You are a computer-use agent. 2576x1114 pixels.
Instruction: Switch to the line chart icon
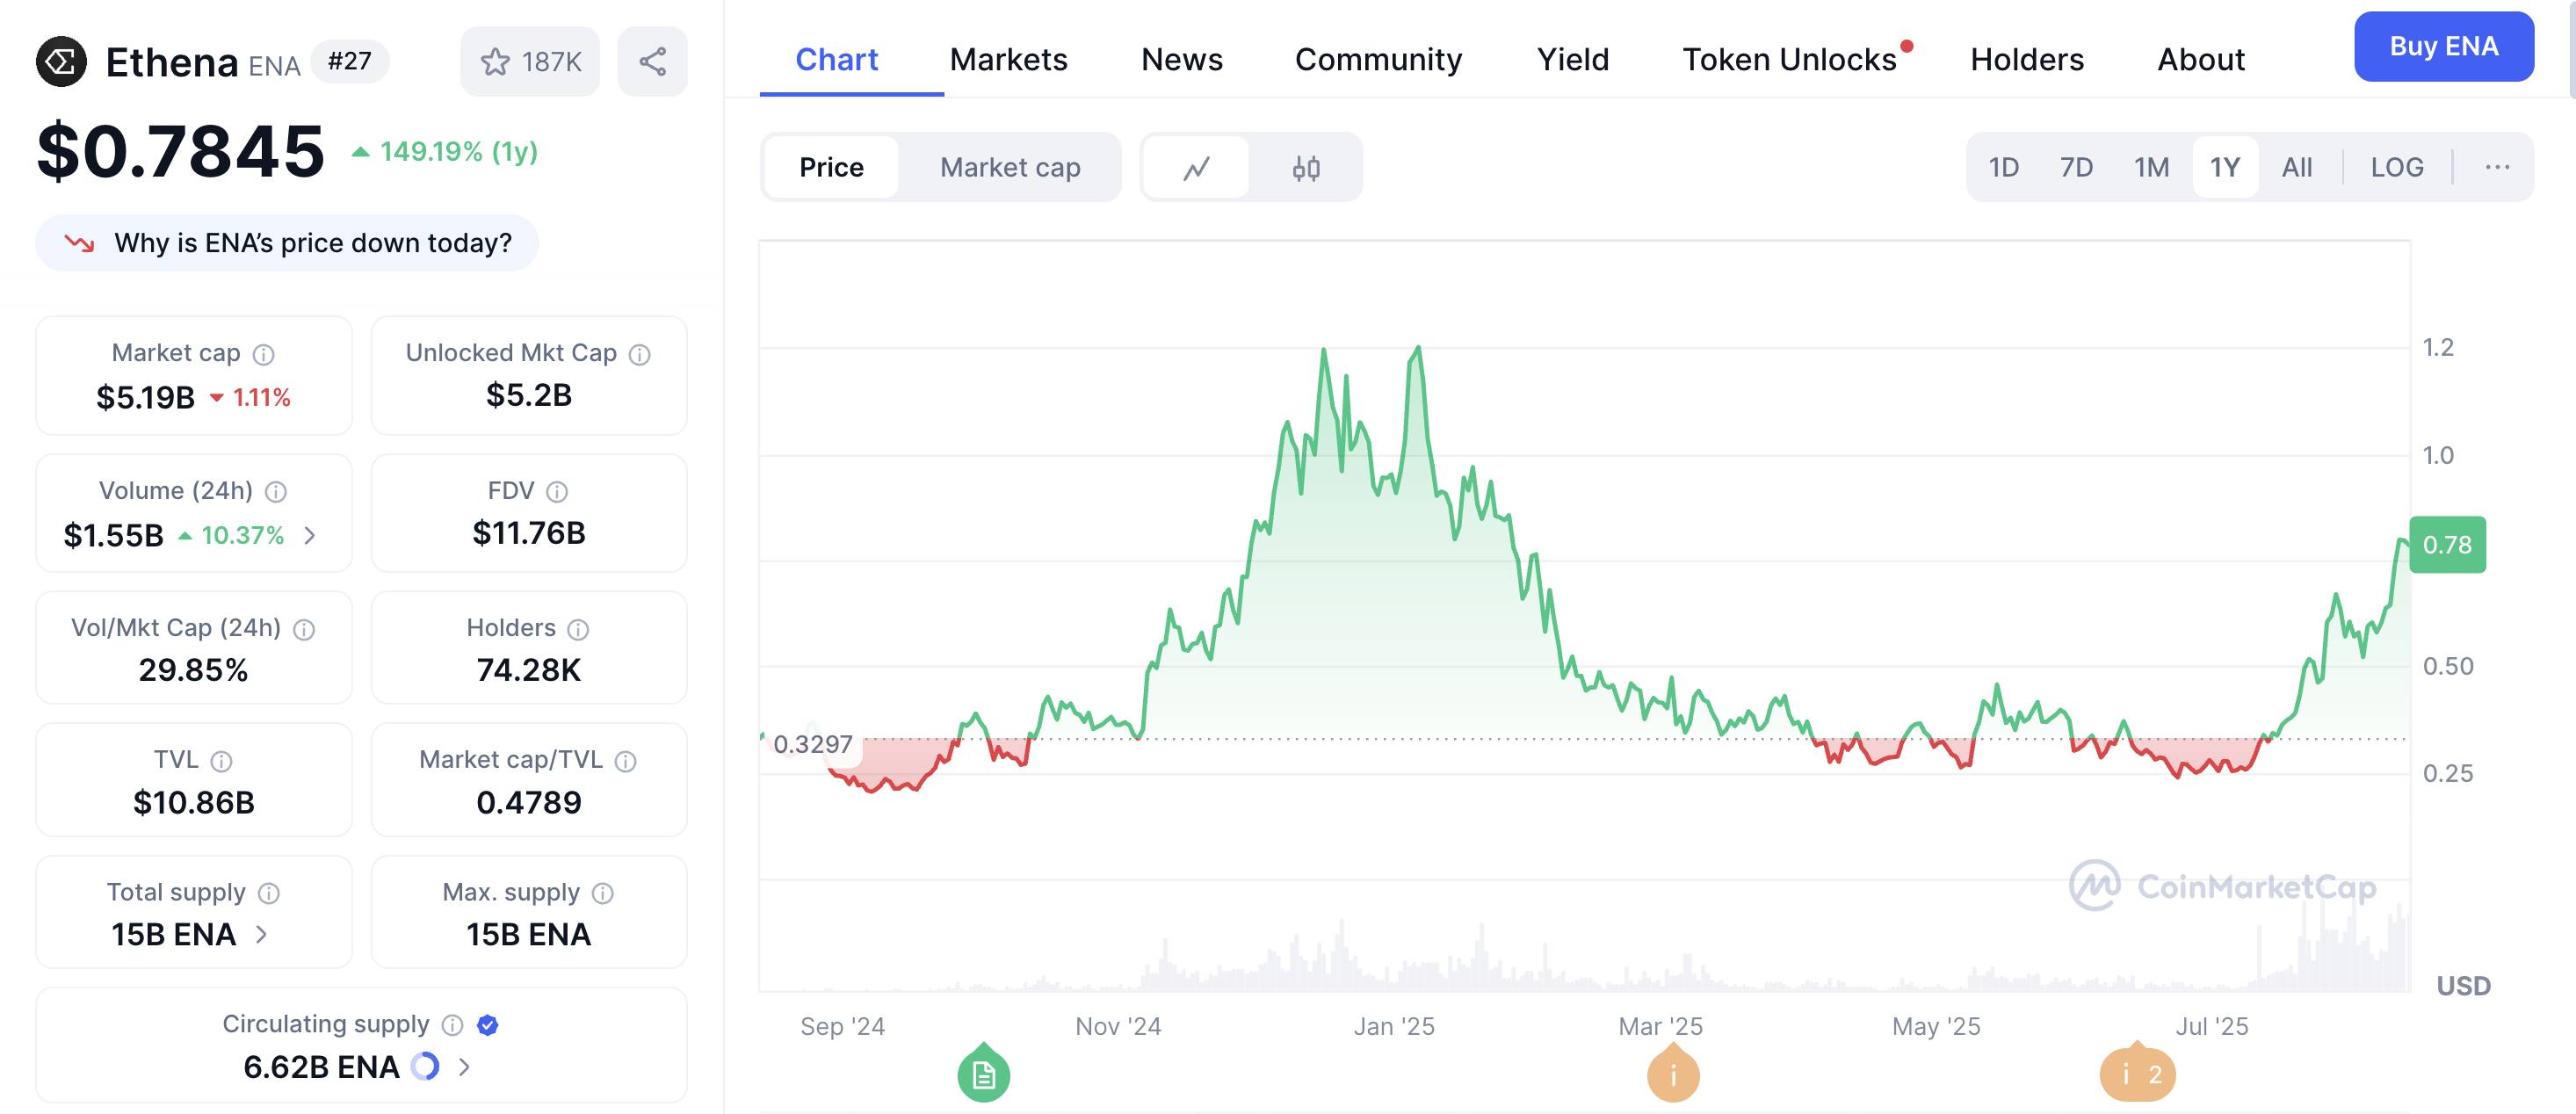point(1196,168)
